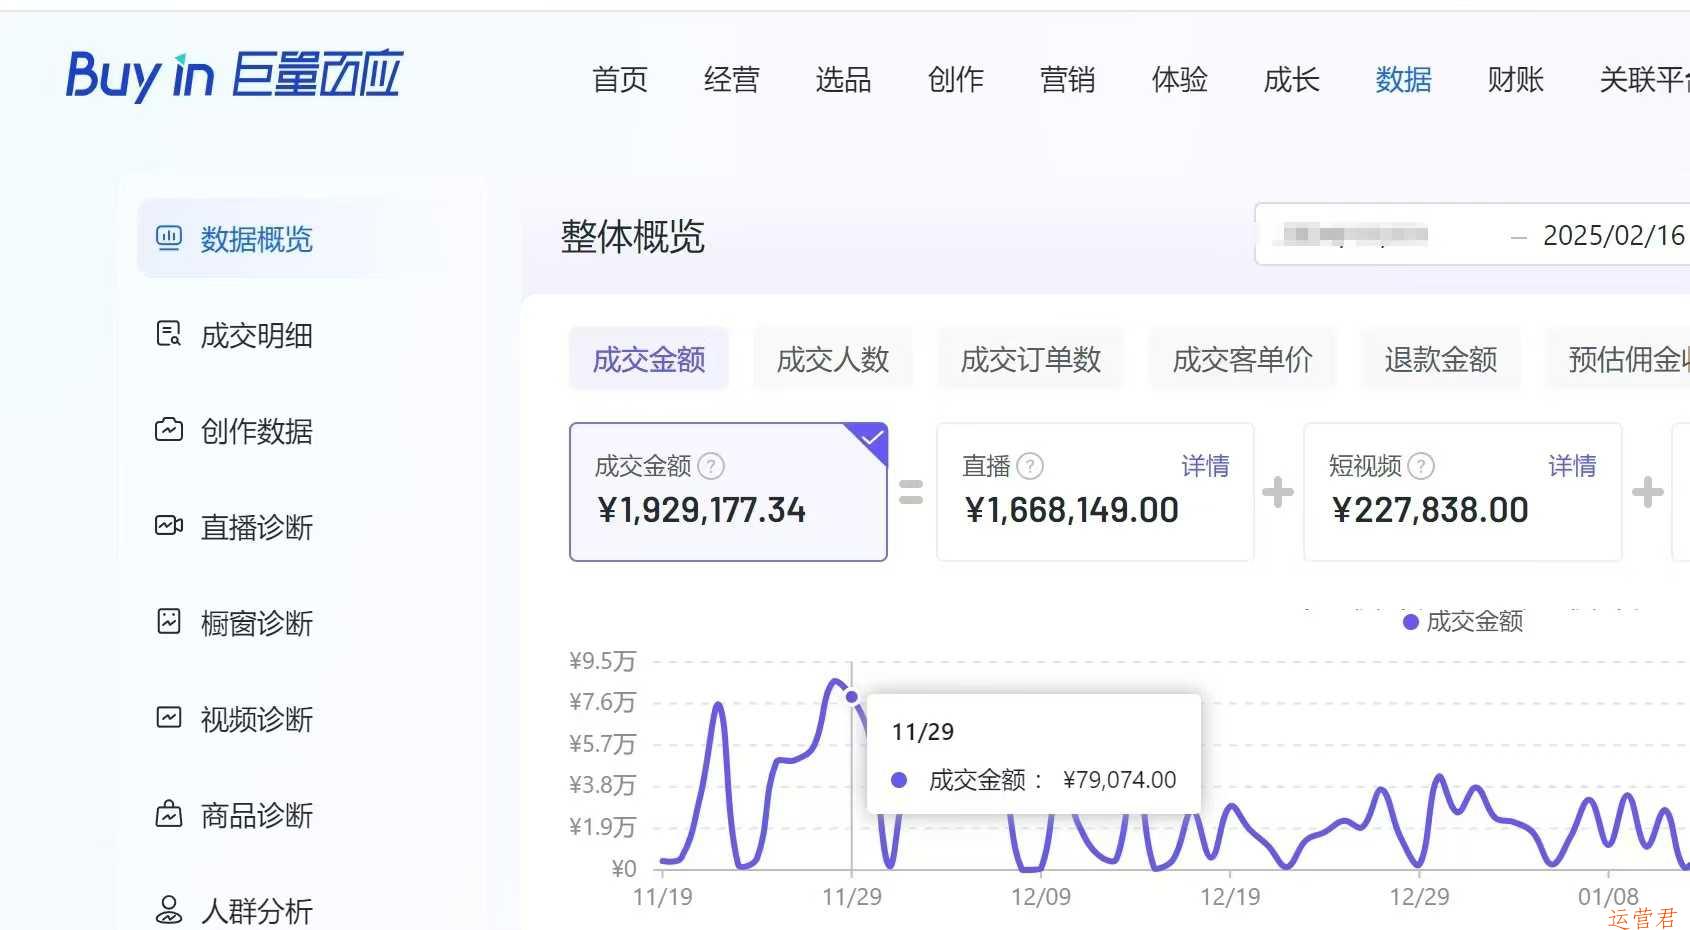The image size is (1690, 930).
Task: Click the 01/08 x-axis label
Action: (x=1608, y=897)
